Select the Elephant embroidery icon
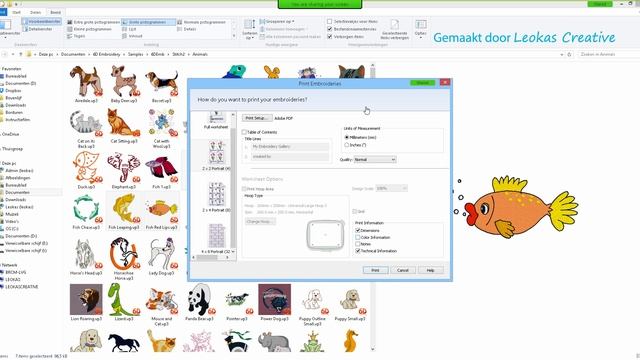Screen dimensions: 640x360 point(124,170)
